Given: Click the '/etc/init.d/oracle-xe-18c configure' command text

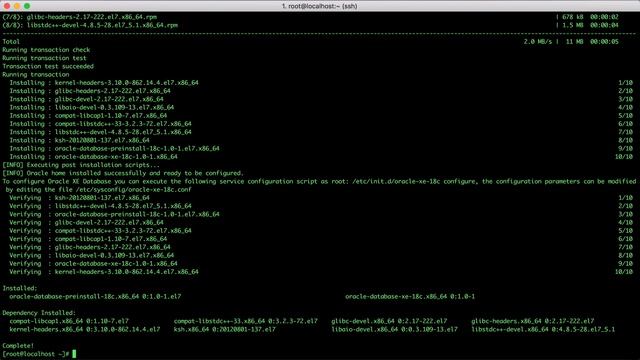Looking at the screenshot, I should point(414,181).
